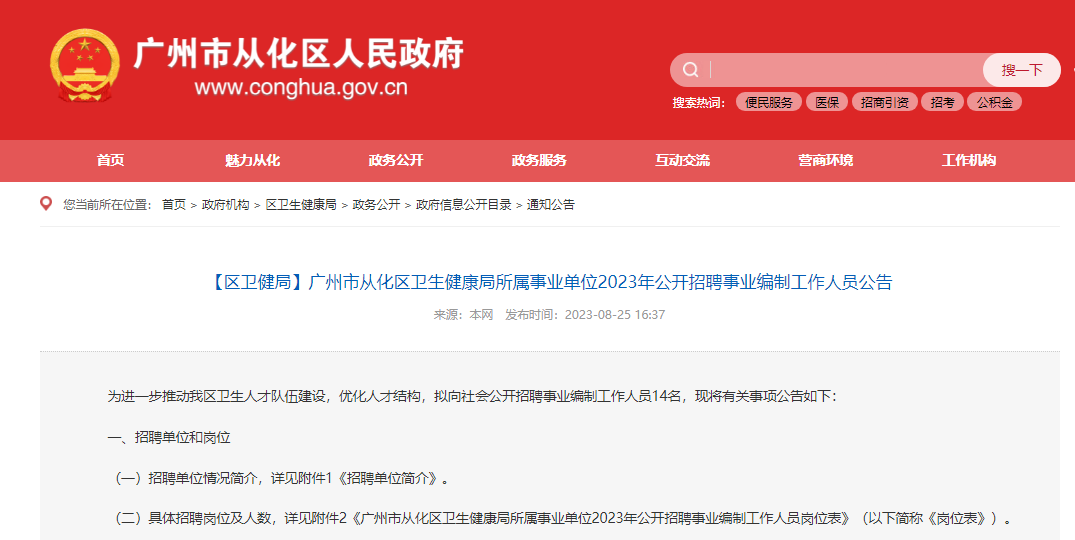1075x540 pixels.
Task: Click the 来源：本网 source text
Action: pyautogui.click(x=463, y=315)
